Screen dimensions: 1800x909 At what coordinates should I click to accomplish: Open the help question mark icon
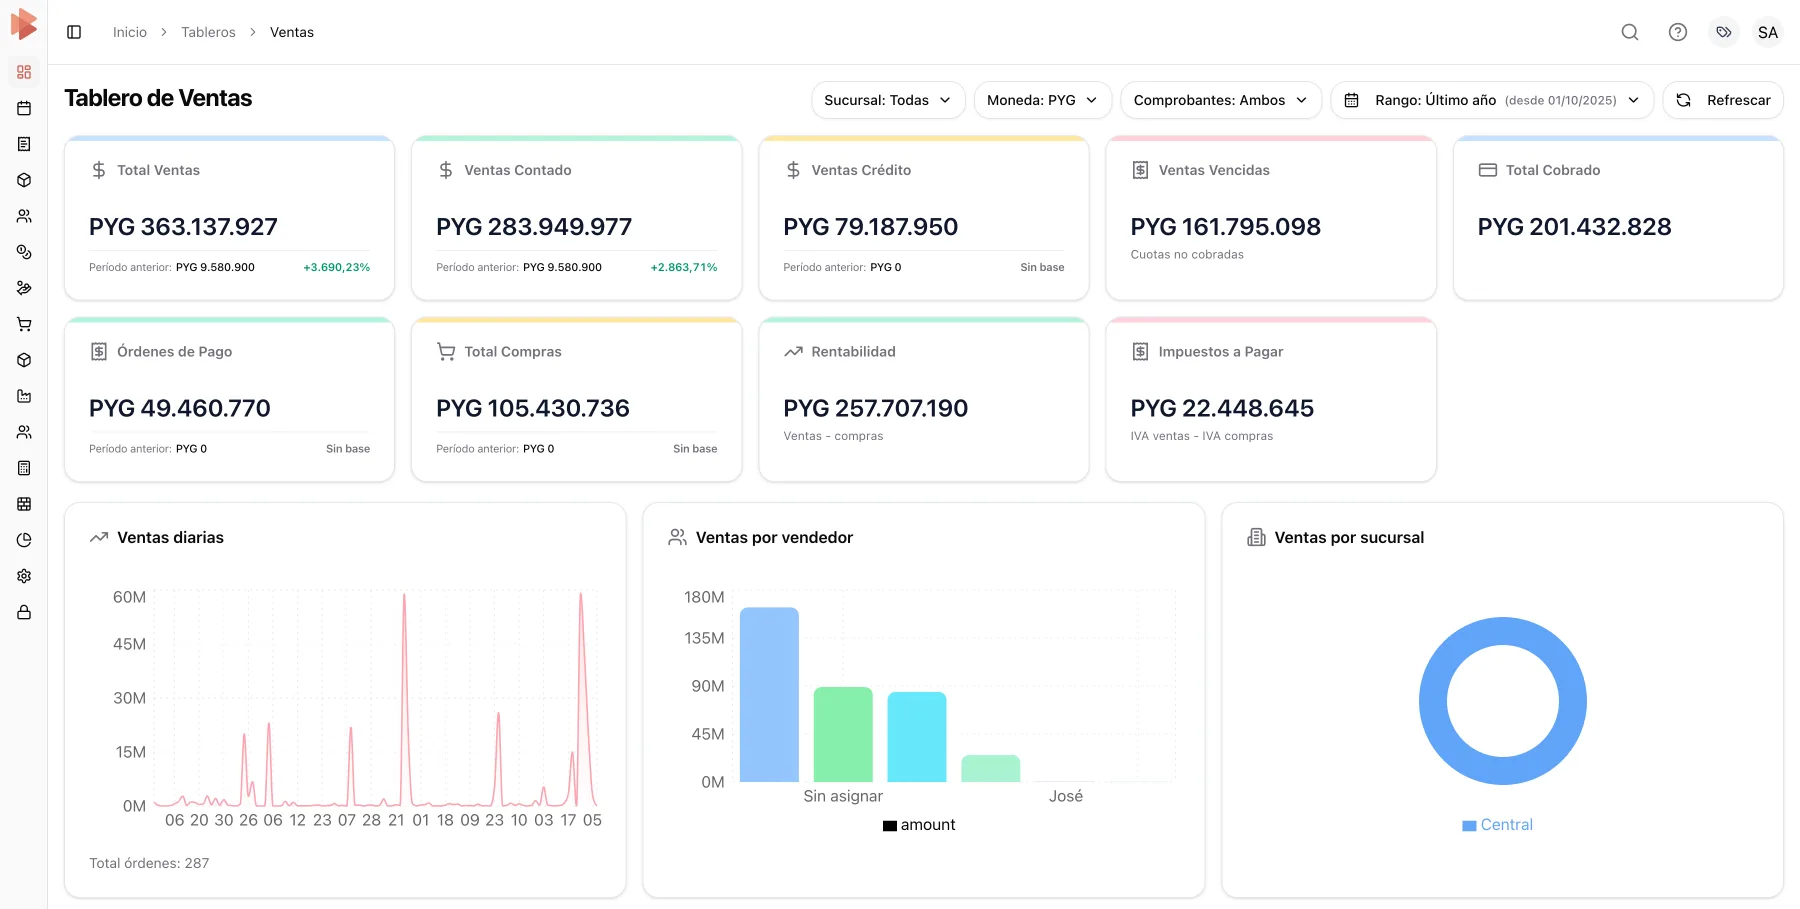click(1678, 32)
